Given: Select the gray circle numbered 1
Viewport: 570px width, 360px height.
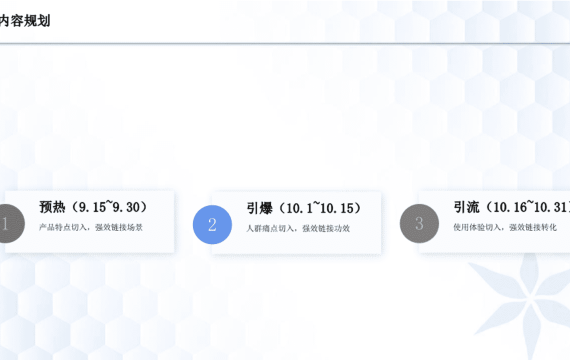Looking at the screenshot, I should (11, 223).
